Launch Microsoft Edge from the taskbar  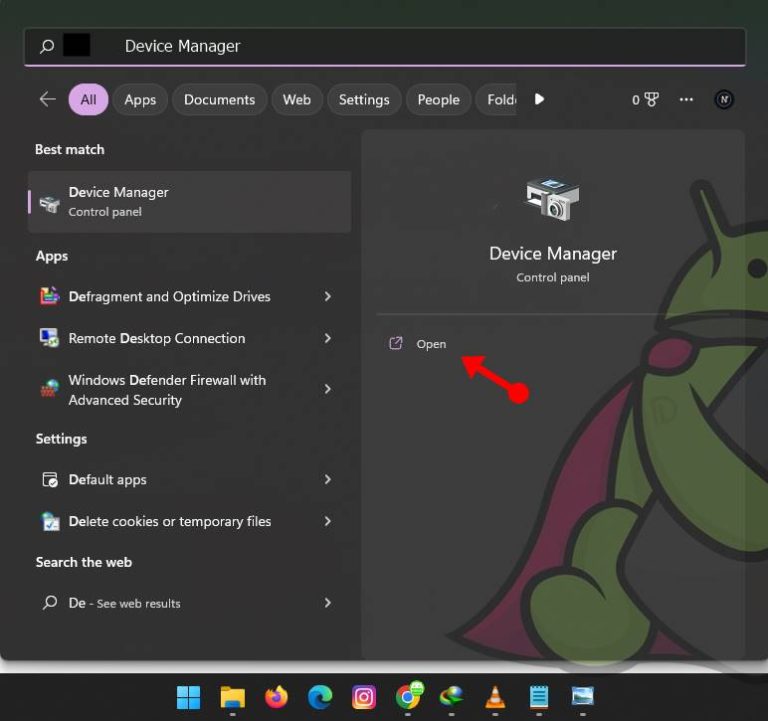[320, 697]
